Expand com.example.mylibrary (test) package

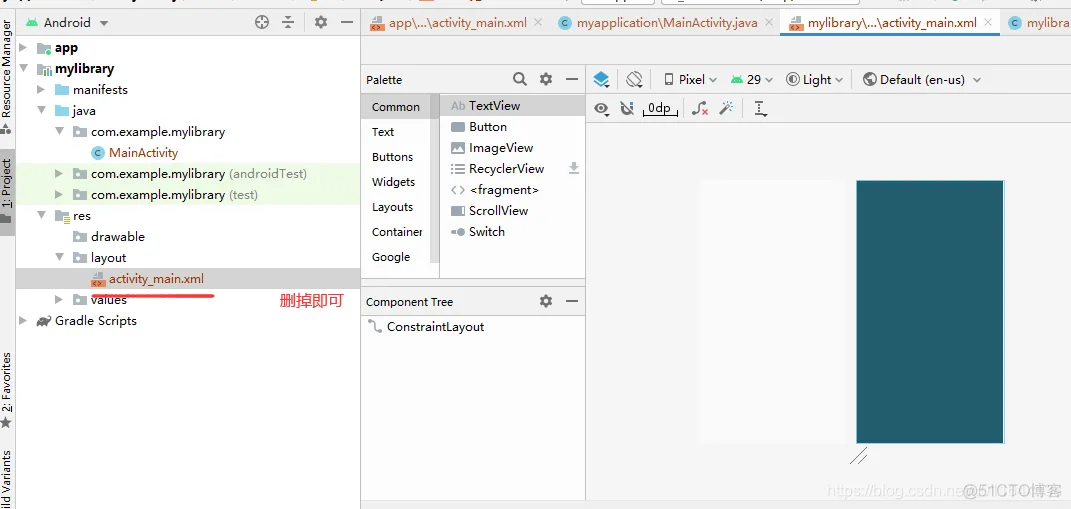click(59, 195)
